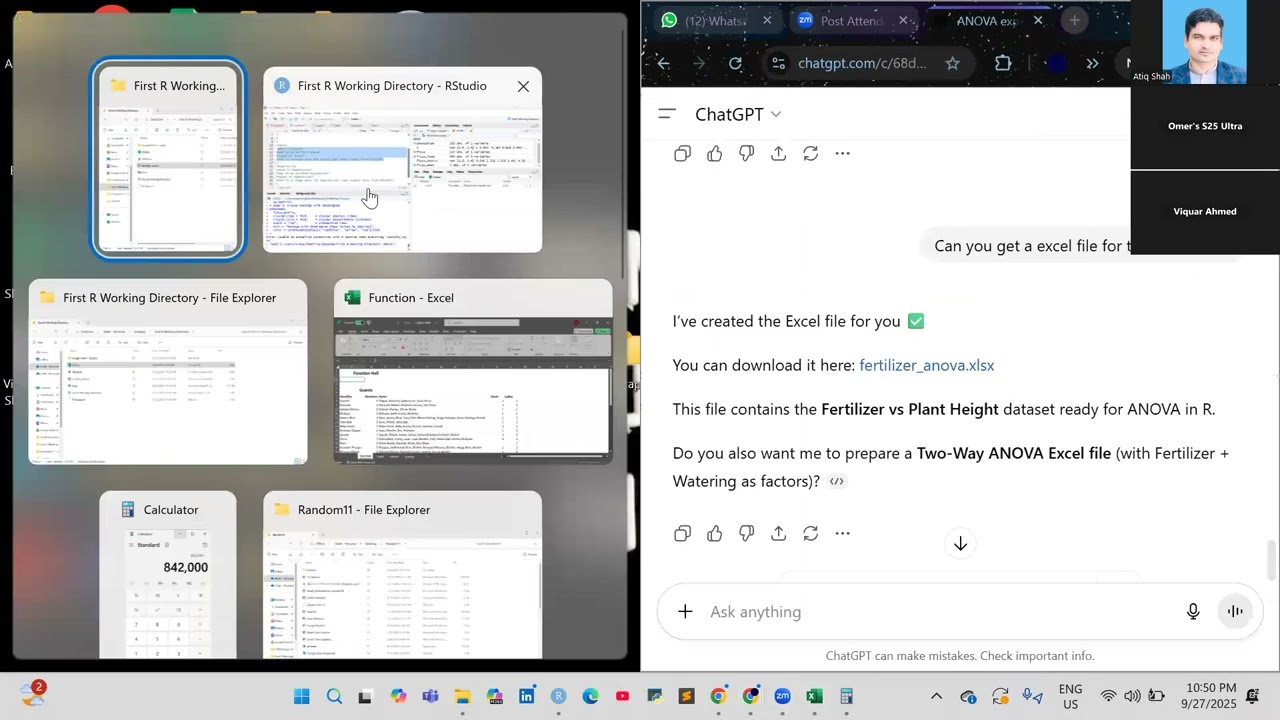
Task: Open Microsoft Teams from the taskbar
Action: [430, 696]
